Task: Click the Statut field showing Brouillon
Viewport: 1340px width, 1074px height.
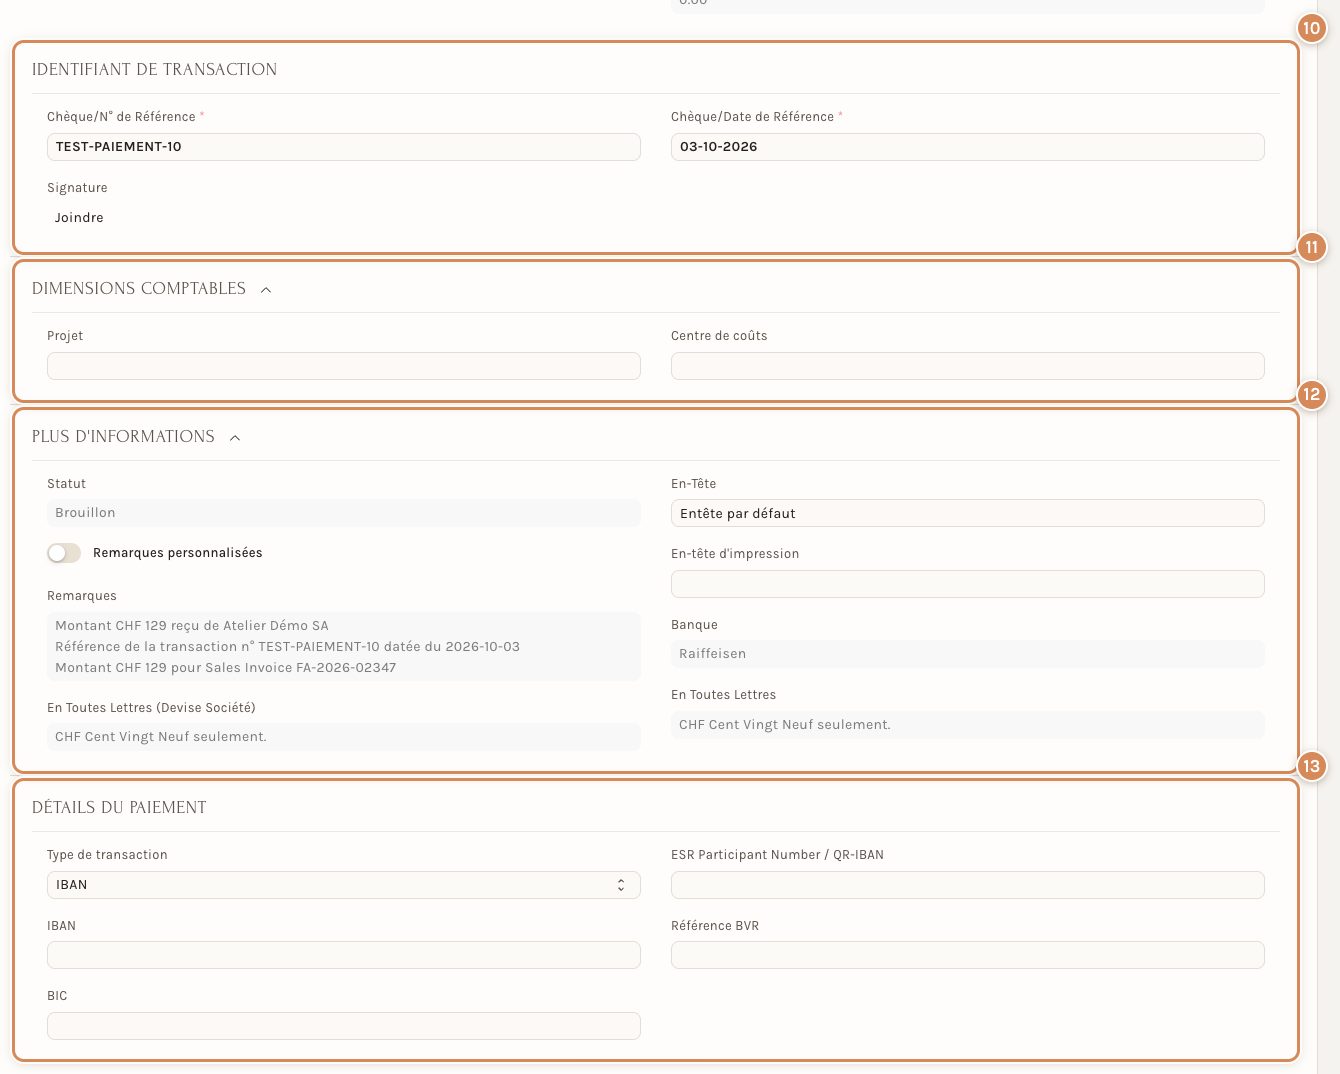Action: (x=343, y=513)
